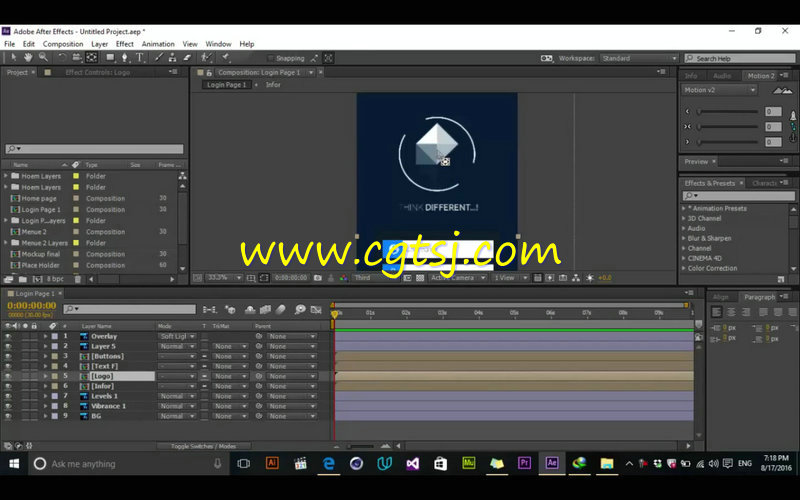
Task: Open the Composition menu
Action: point(63,44)
